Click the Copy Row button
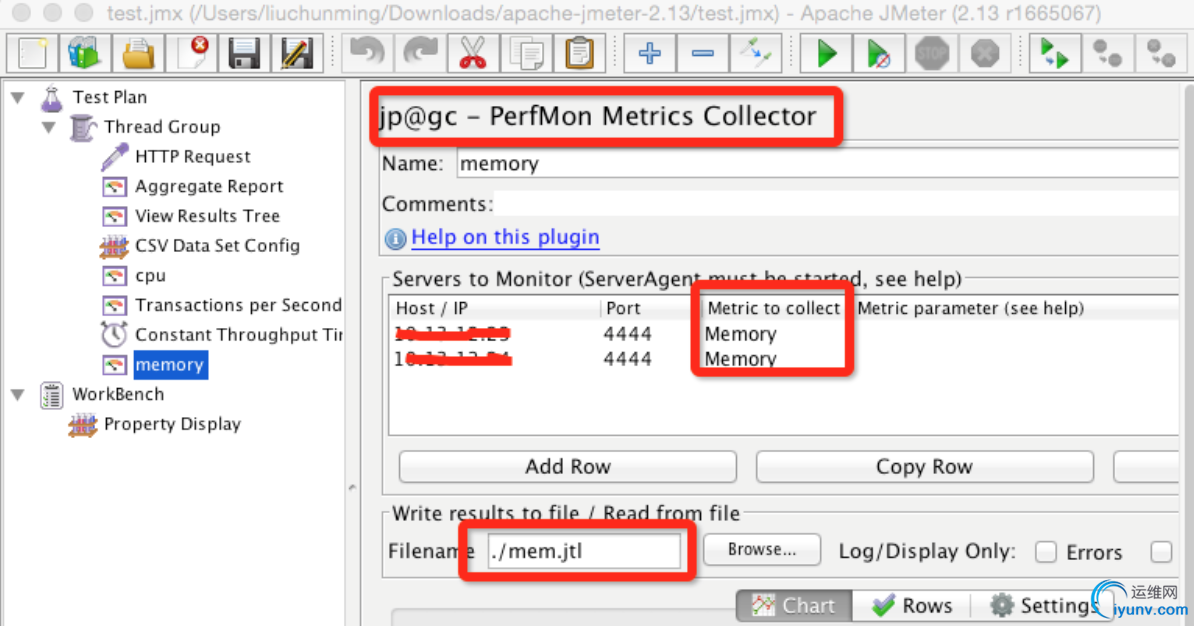This screenshot has width=1194, height=626. click(924, 467)
